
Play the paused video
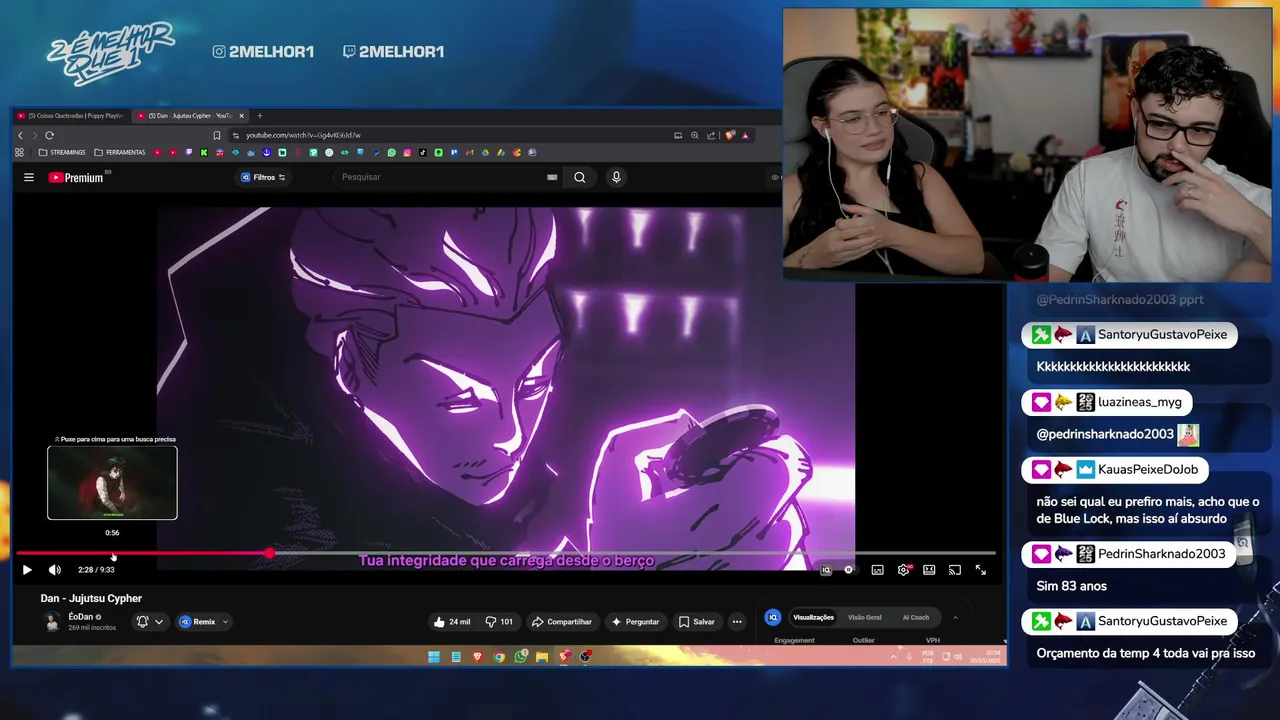27,570
